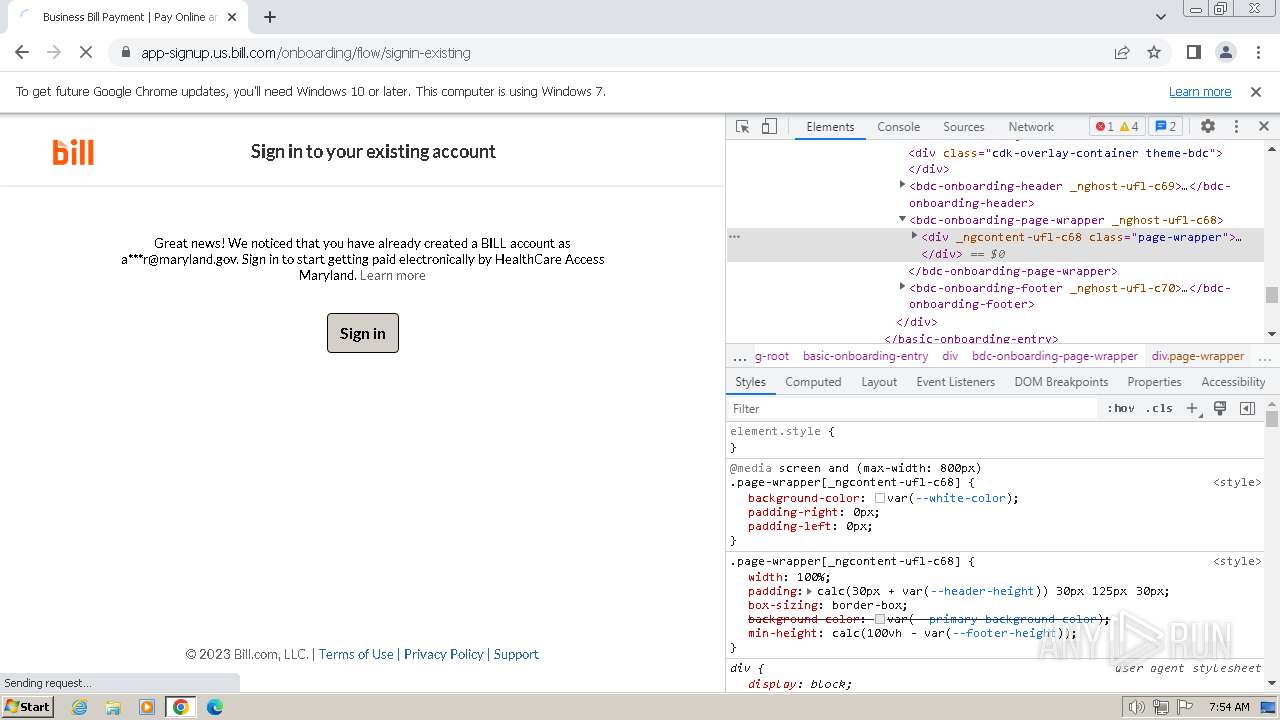Open the Privacy Policy link
1280x720 pixels.
coord(444,654)
